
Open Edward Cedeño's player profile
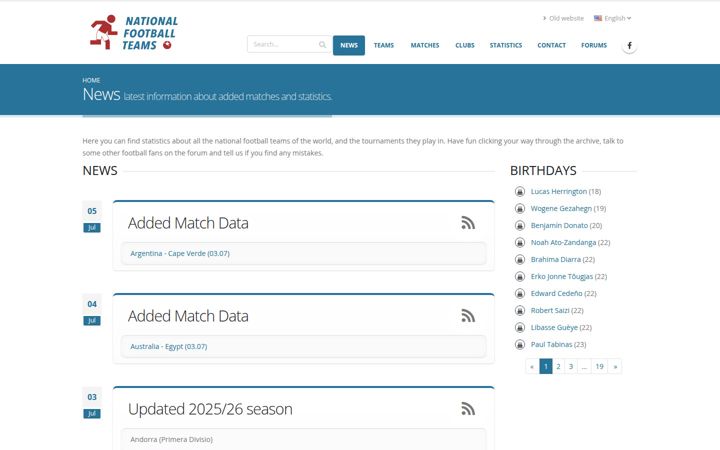pos(557,293)
